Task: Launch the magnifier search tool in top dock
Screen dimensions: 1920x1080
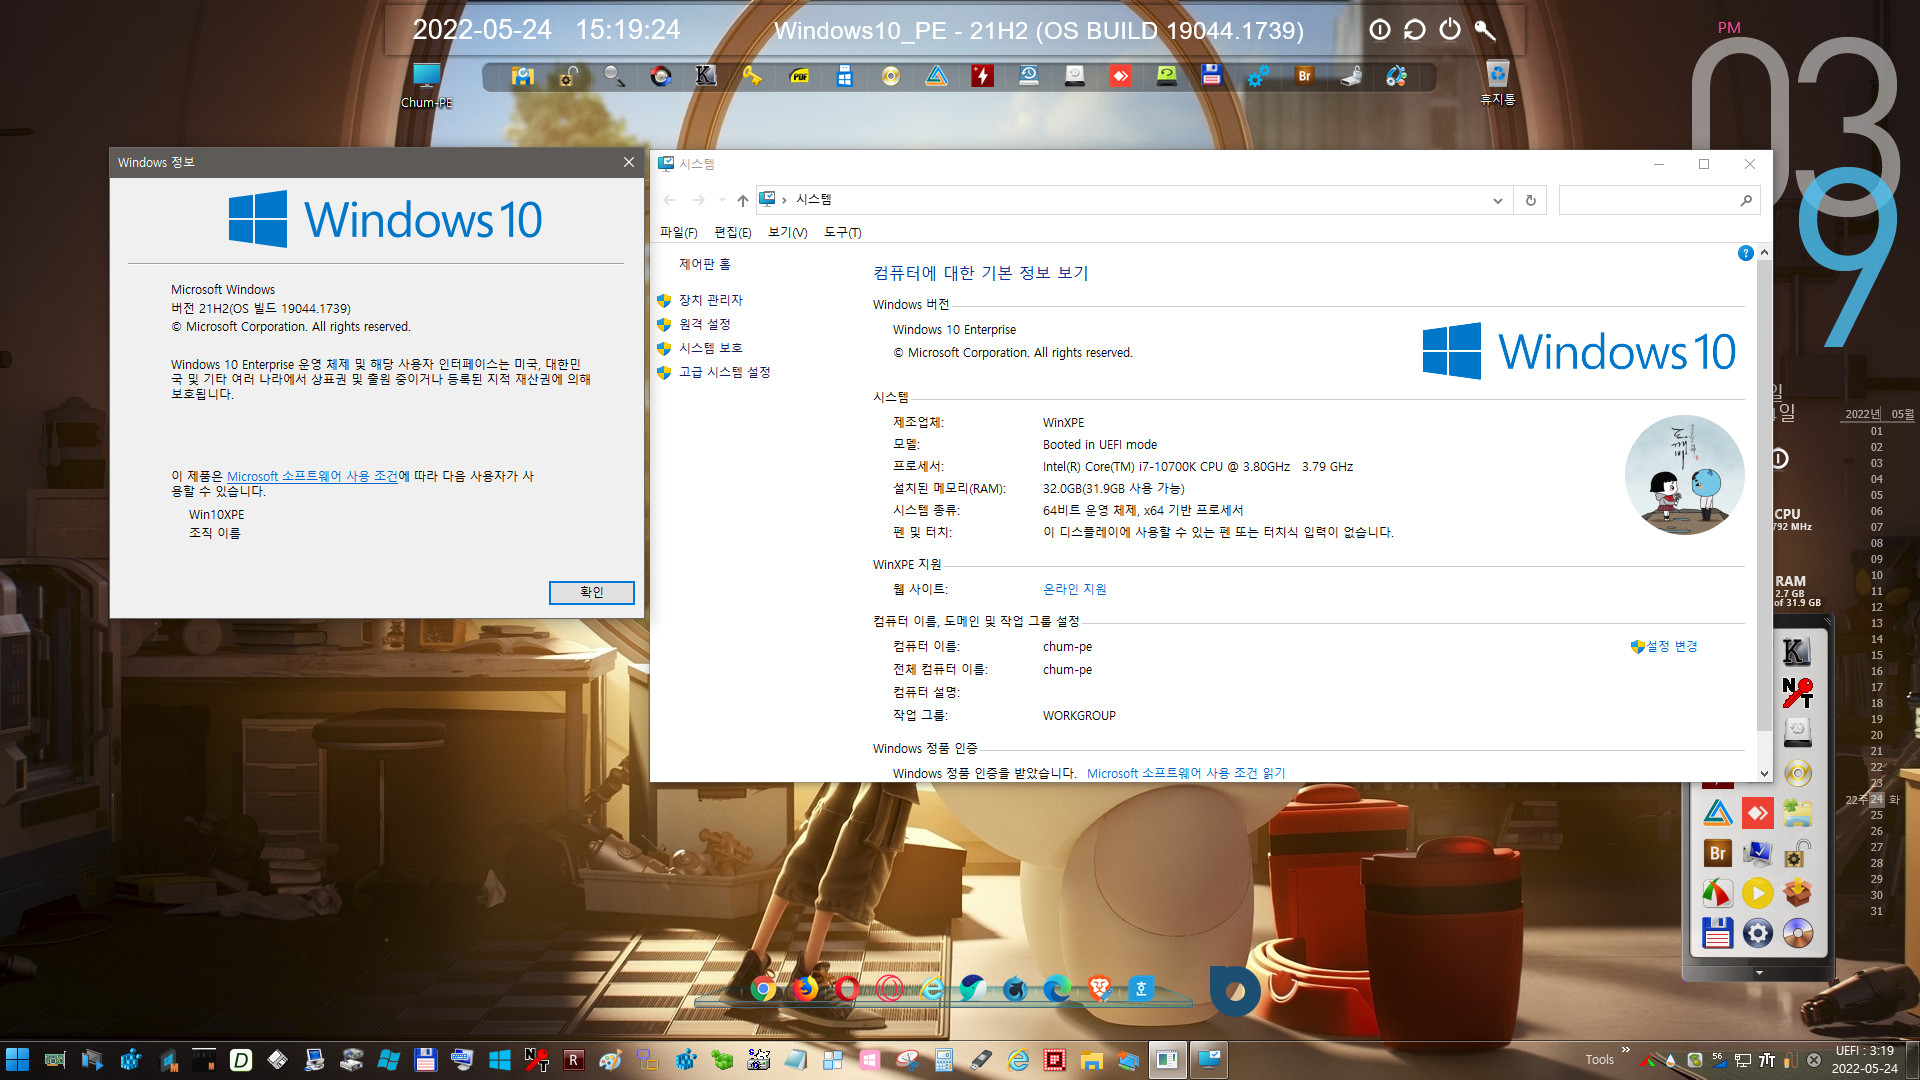Action: coord(614,76)
